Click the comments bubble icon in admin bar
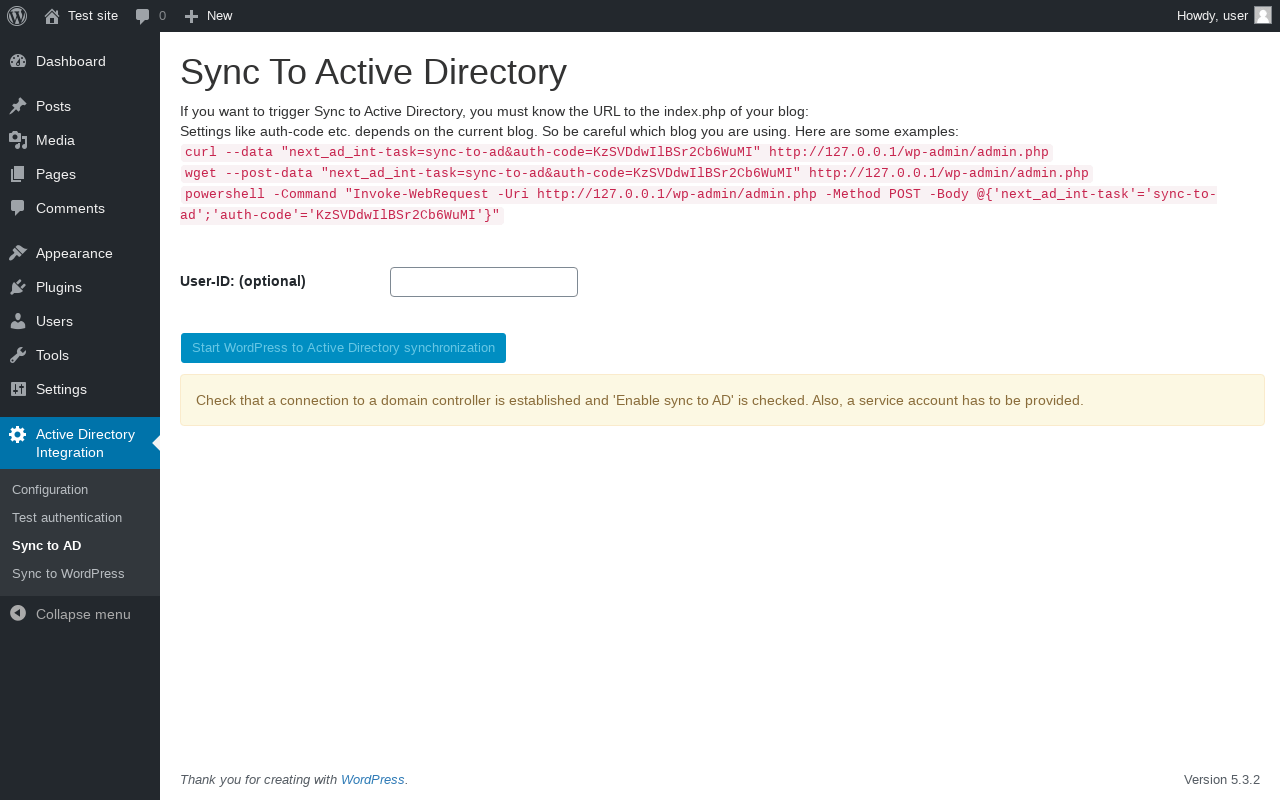The height and width of the screenshot is (800, 1280). (143, 16)
